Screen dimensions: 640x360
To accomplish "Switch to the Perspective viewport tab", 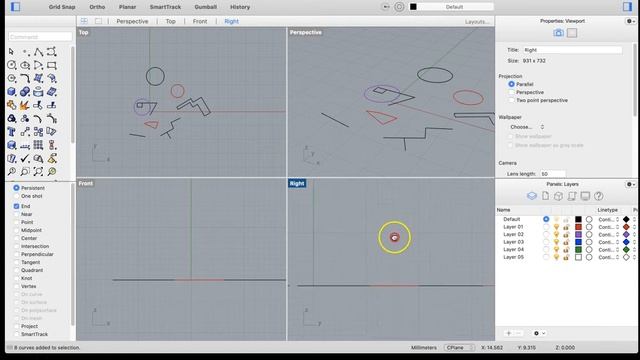I will pyautogui.click(x=132, y=21).
